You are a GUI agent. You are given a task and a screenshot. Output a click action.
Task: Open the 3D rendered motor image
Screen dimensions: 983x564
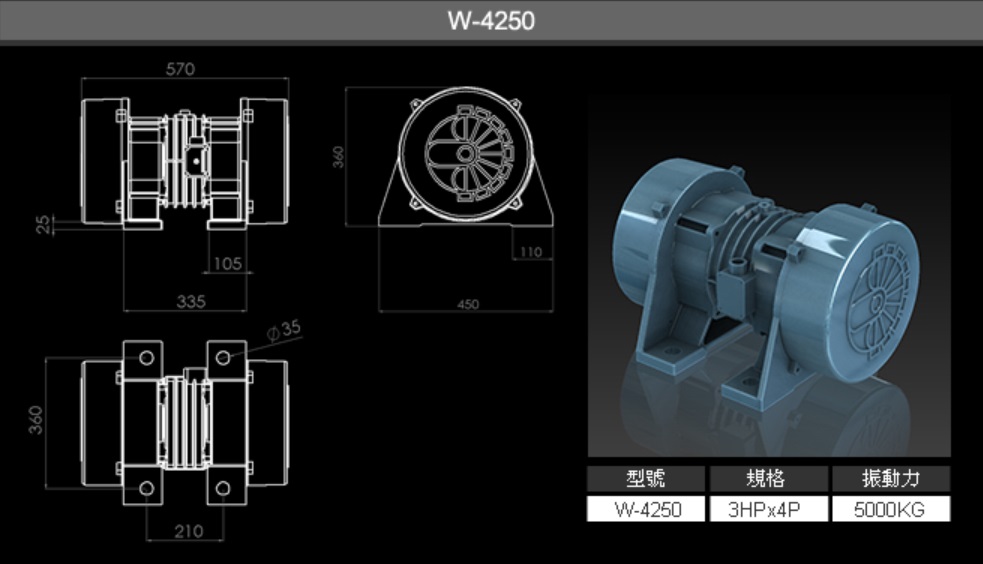click(x=769, y=276)
